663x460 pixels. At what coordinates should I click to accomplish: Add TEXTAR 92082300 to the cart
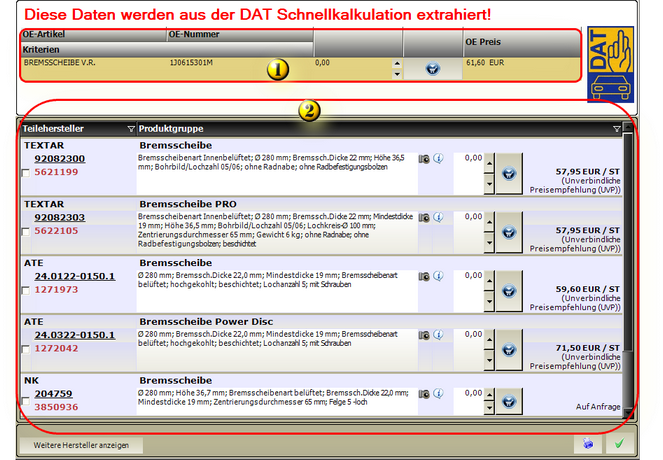(509, 173)
